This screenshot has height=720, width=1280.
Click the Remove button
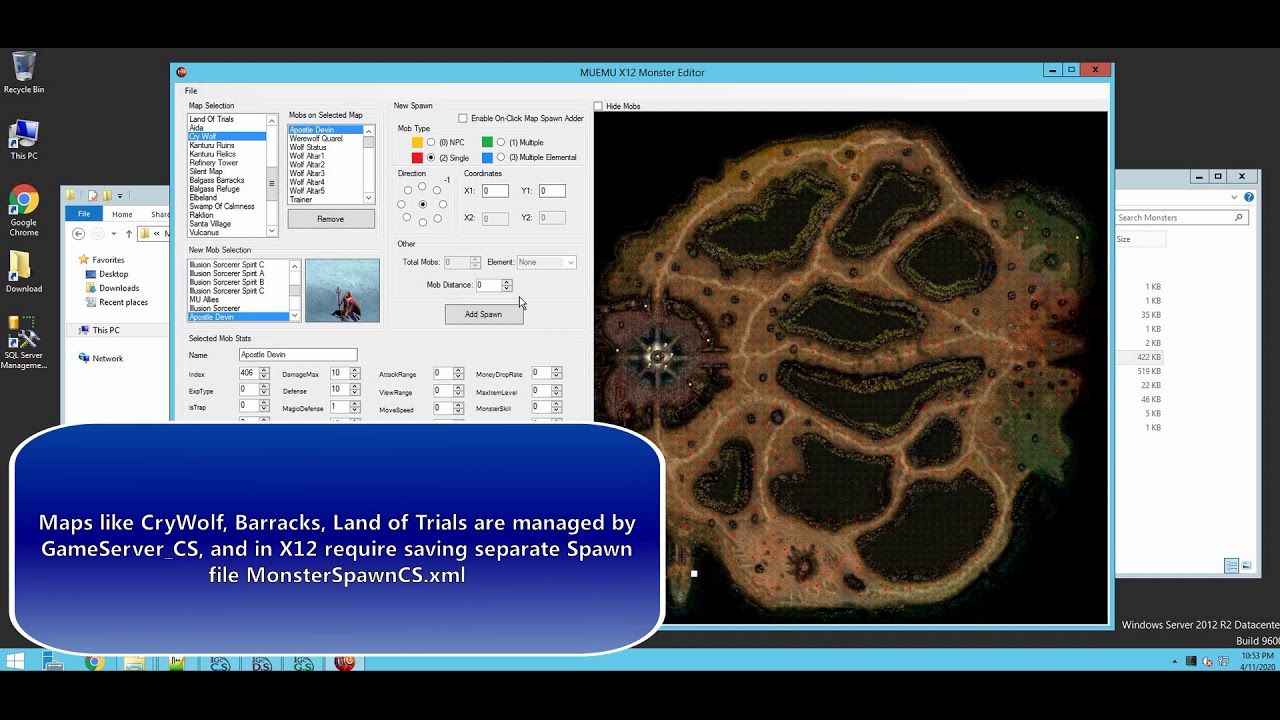[331, 219]
